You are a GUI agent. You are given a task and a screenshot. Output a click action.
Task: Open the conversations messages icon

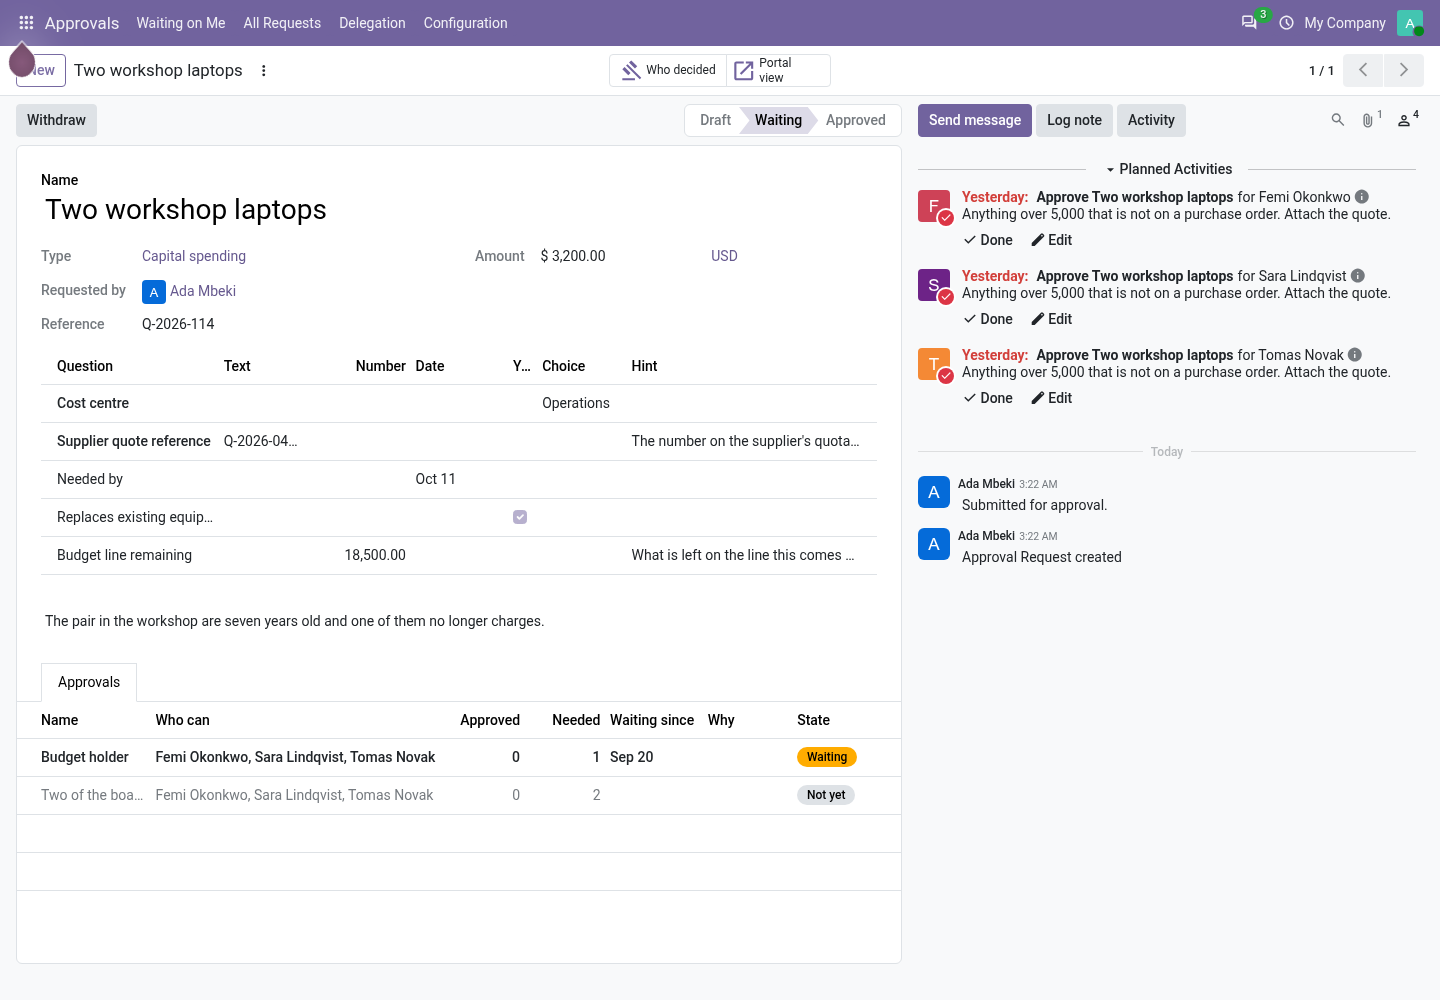[1249, 23]
